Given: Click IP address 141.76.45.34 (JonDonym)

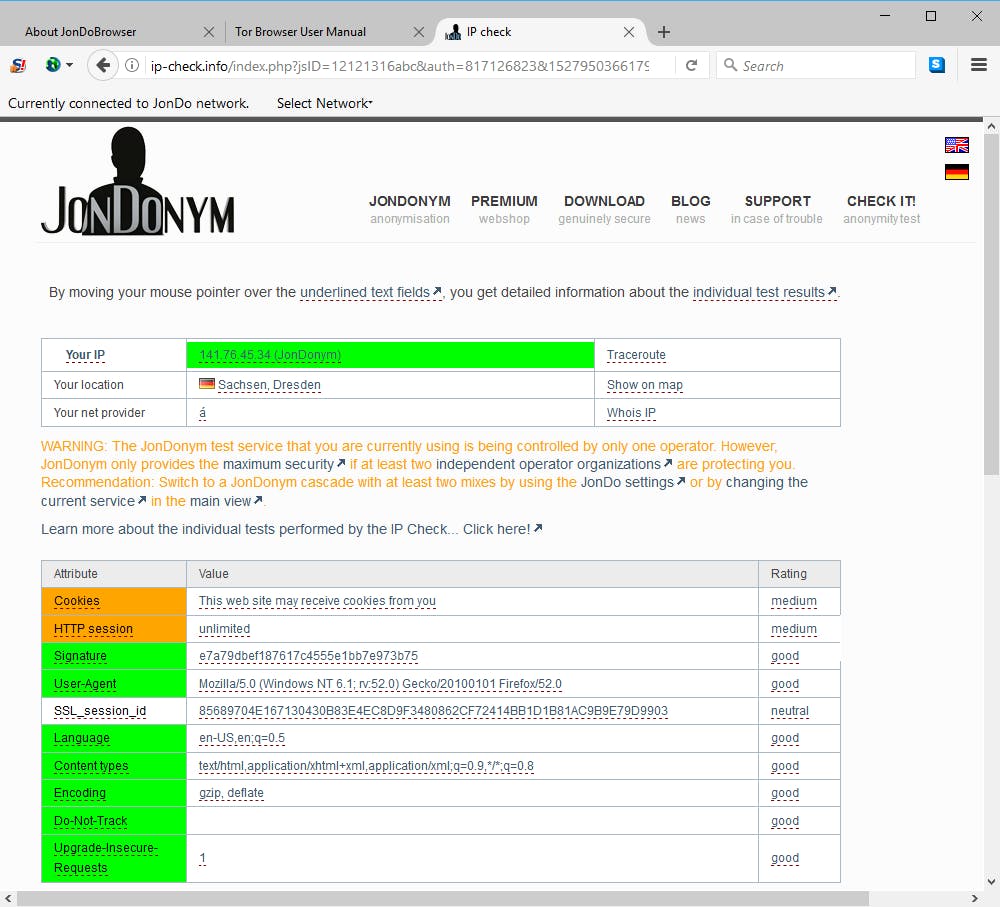Looking at the screenshot, I should click(x=270, y=355).
